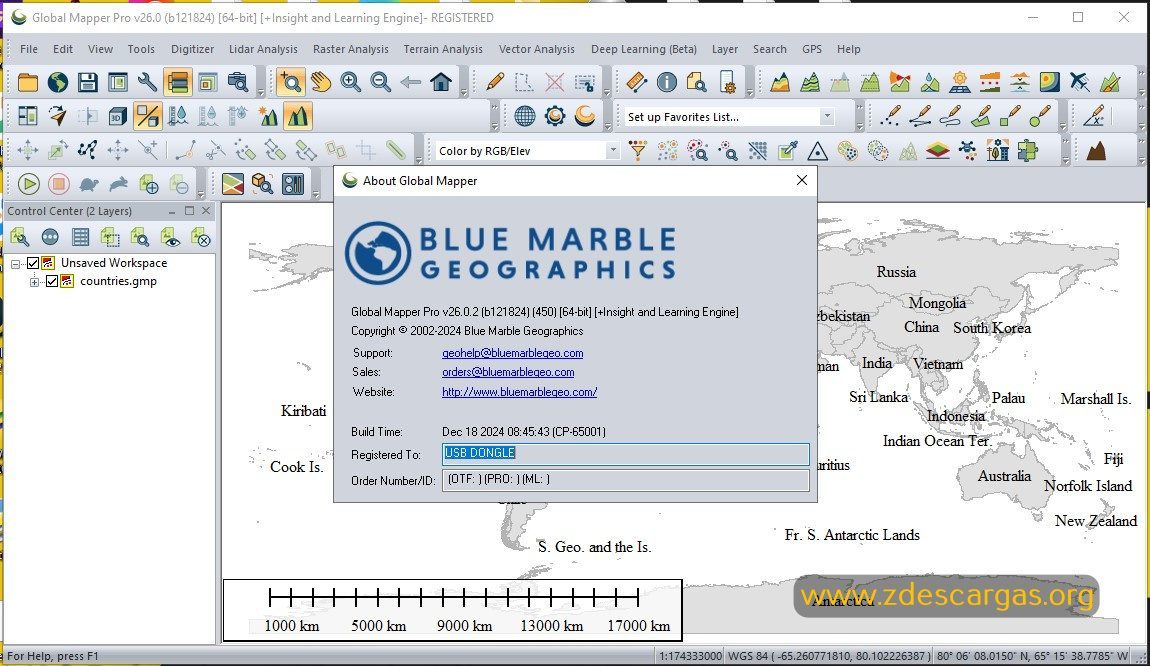Click the Kiribati label on map
The height and width of the screenshot is (666, 1150).
(303, 411)
